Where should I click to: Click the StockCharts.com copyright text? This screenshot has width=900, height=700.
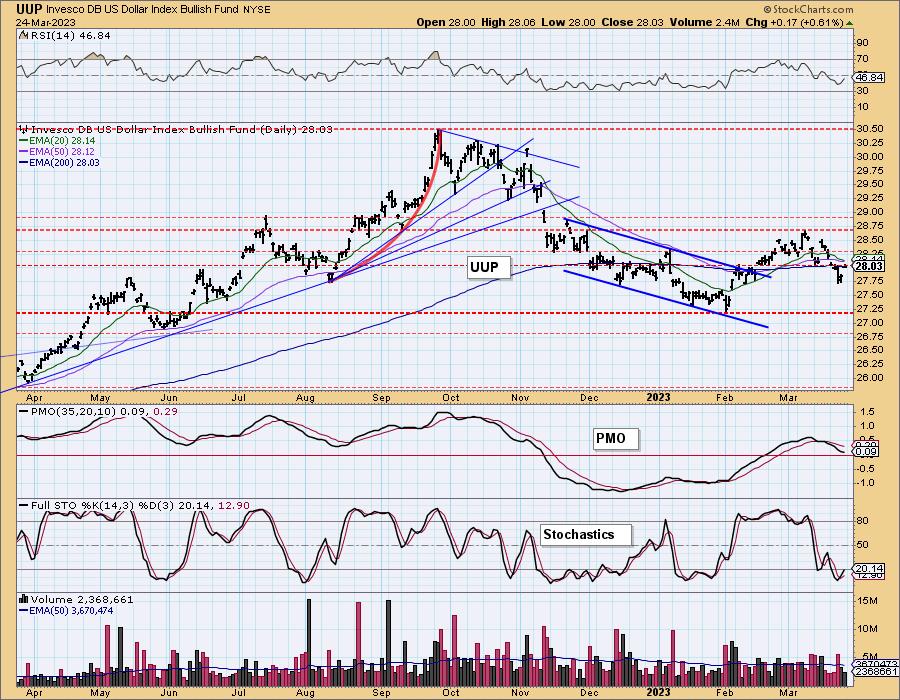pyautogui.click(x=808, y=10)
